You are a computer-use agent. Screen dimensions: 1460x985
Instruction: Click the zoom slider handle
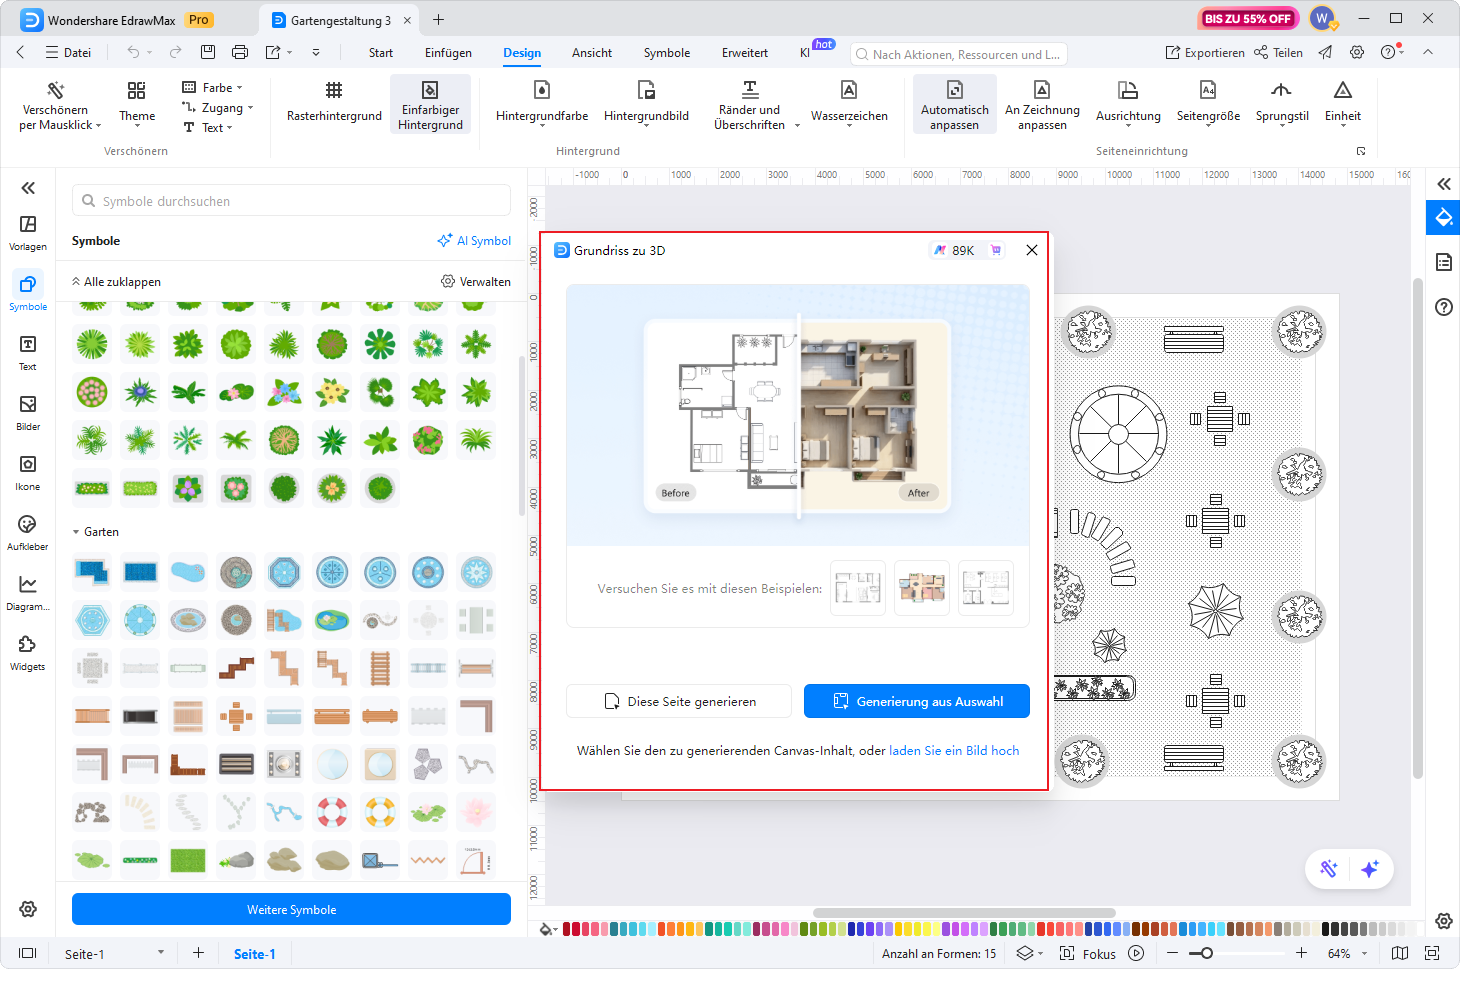point(1207,954)
